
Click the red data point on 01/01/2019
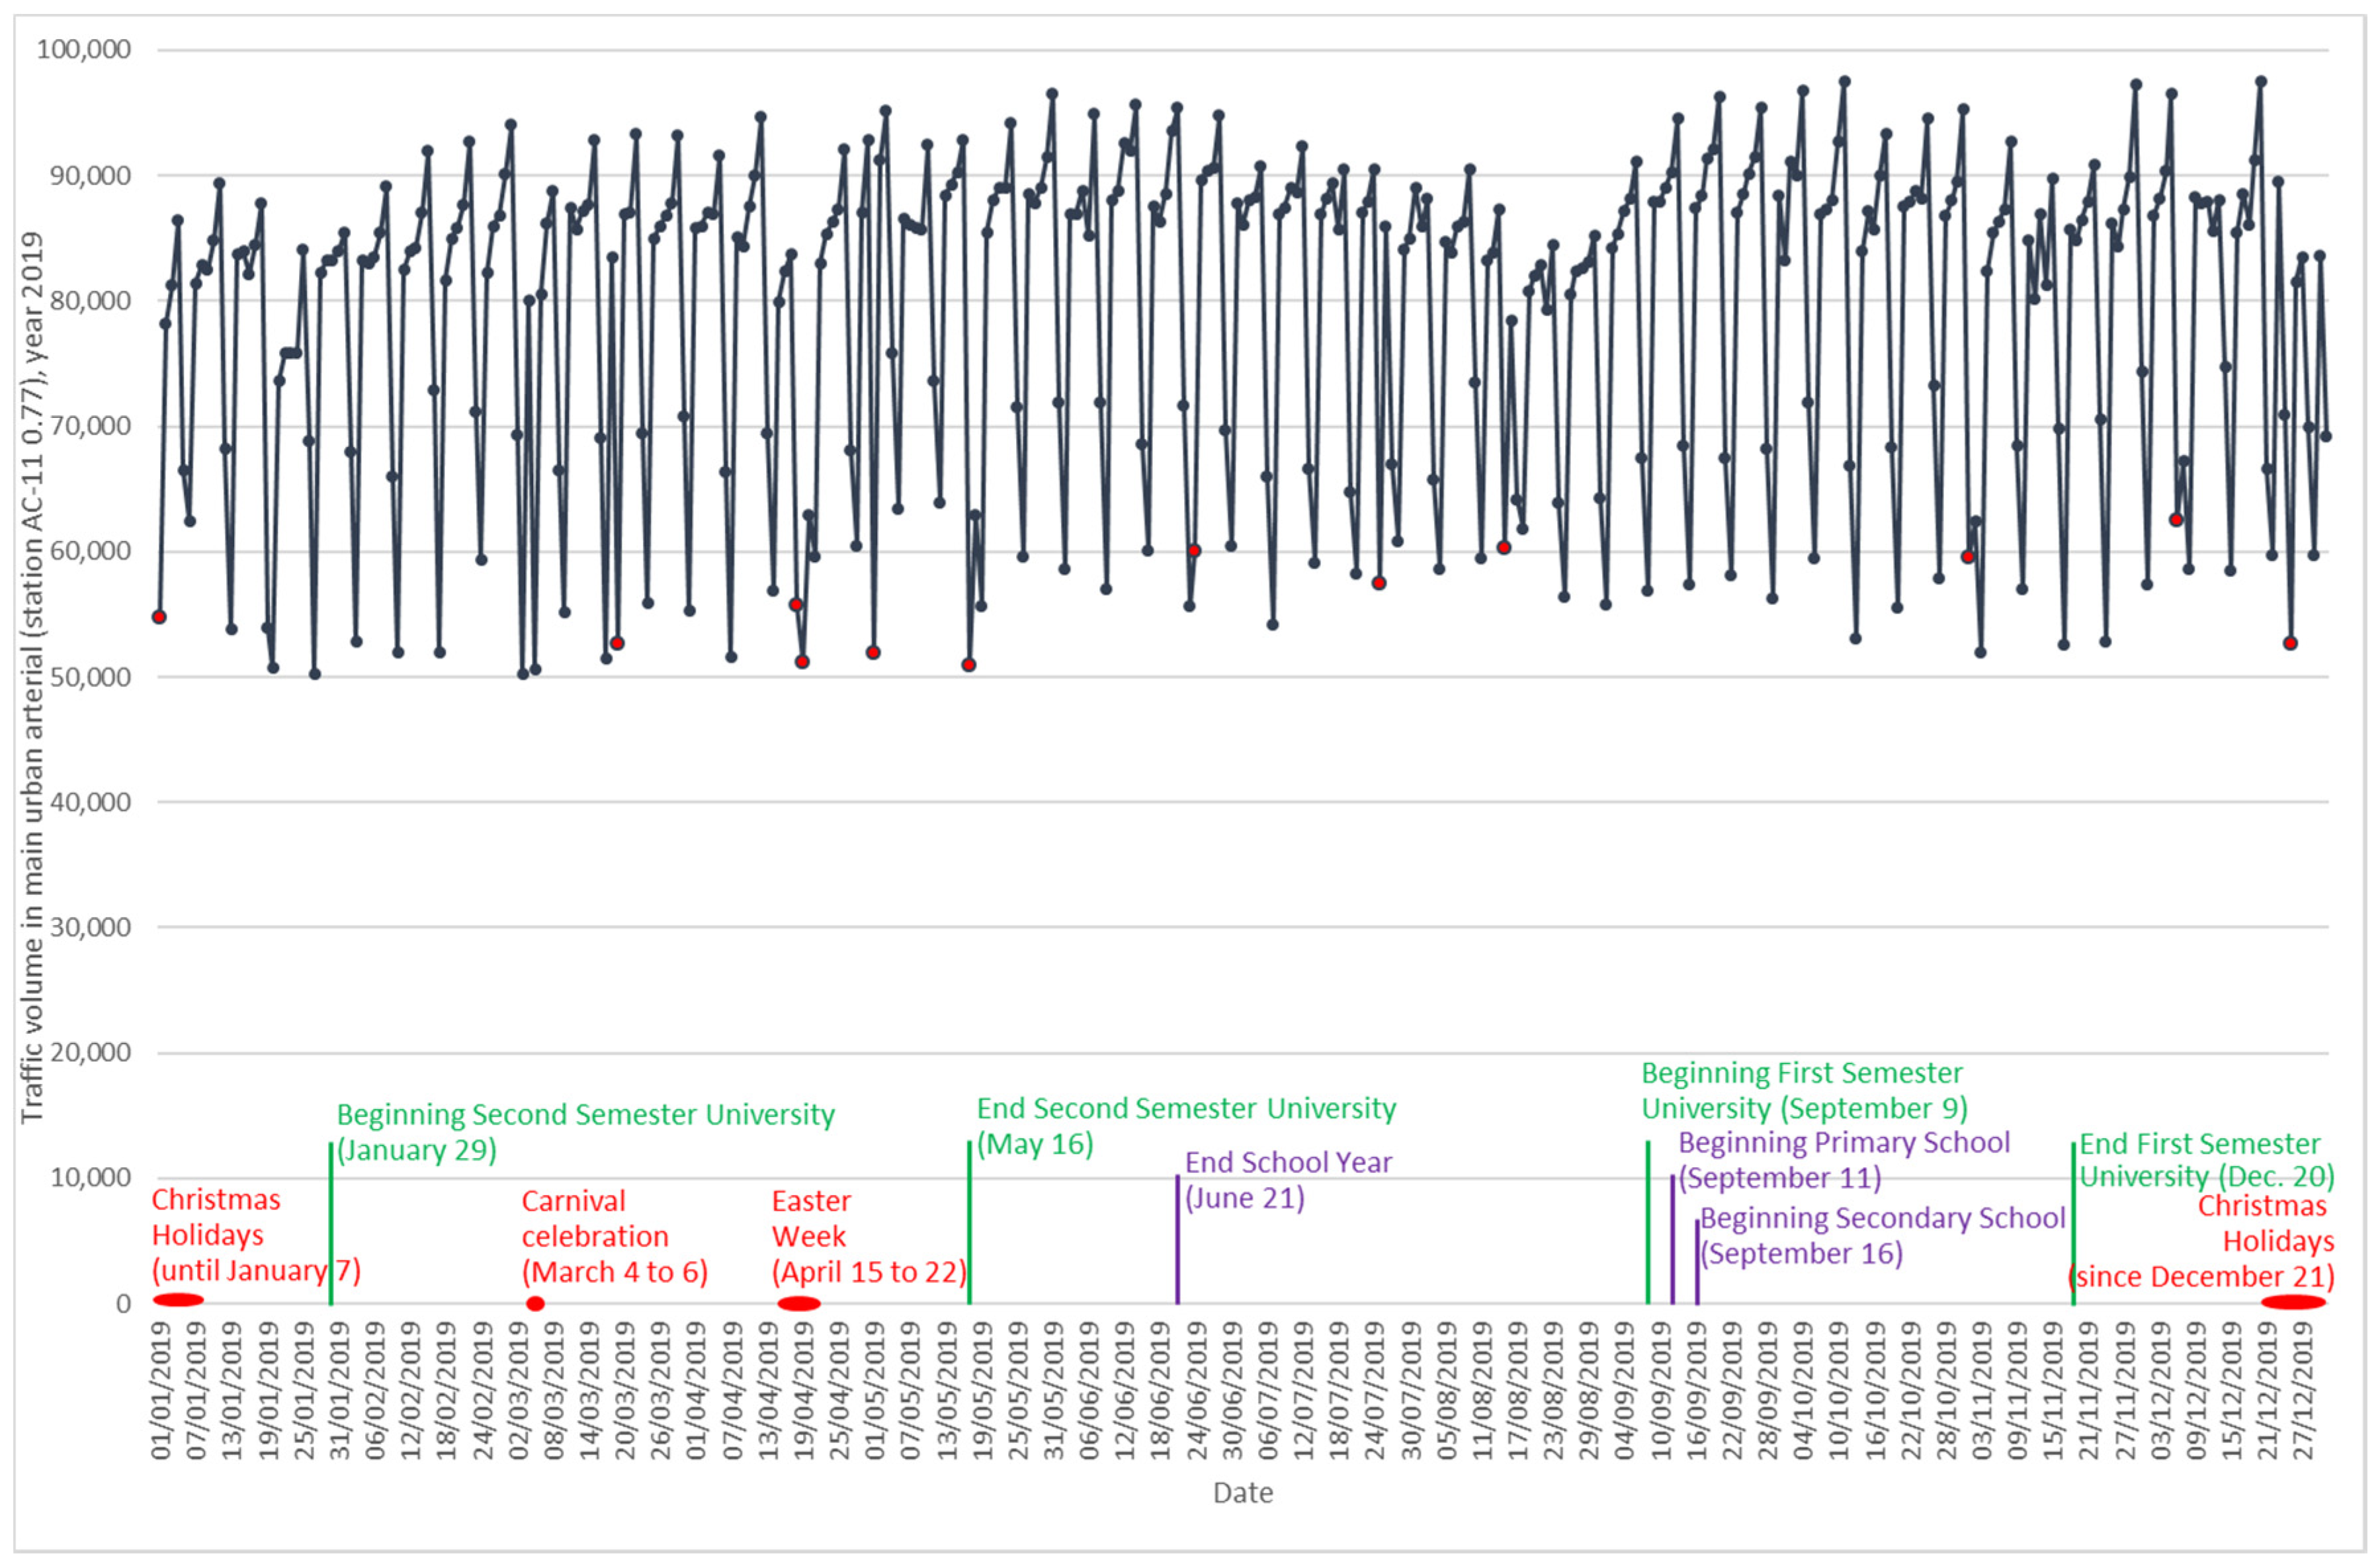(x=159, y=617)
